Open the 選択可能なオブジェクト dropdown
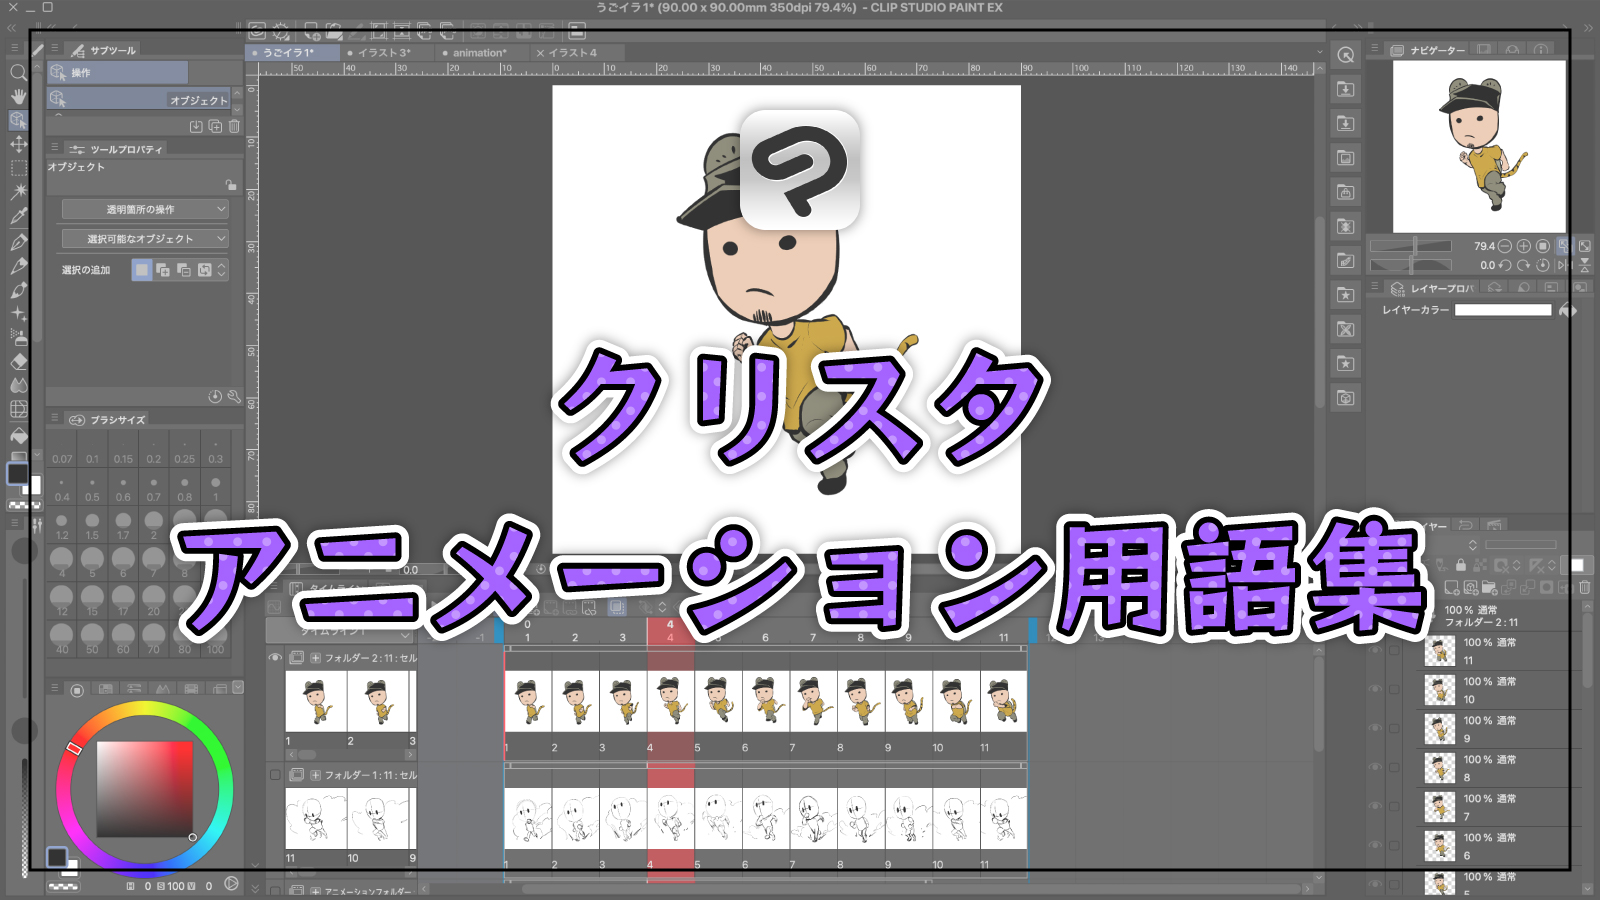This screenshot has height=900, width=1600. point(145,239)
